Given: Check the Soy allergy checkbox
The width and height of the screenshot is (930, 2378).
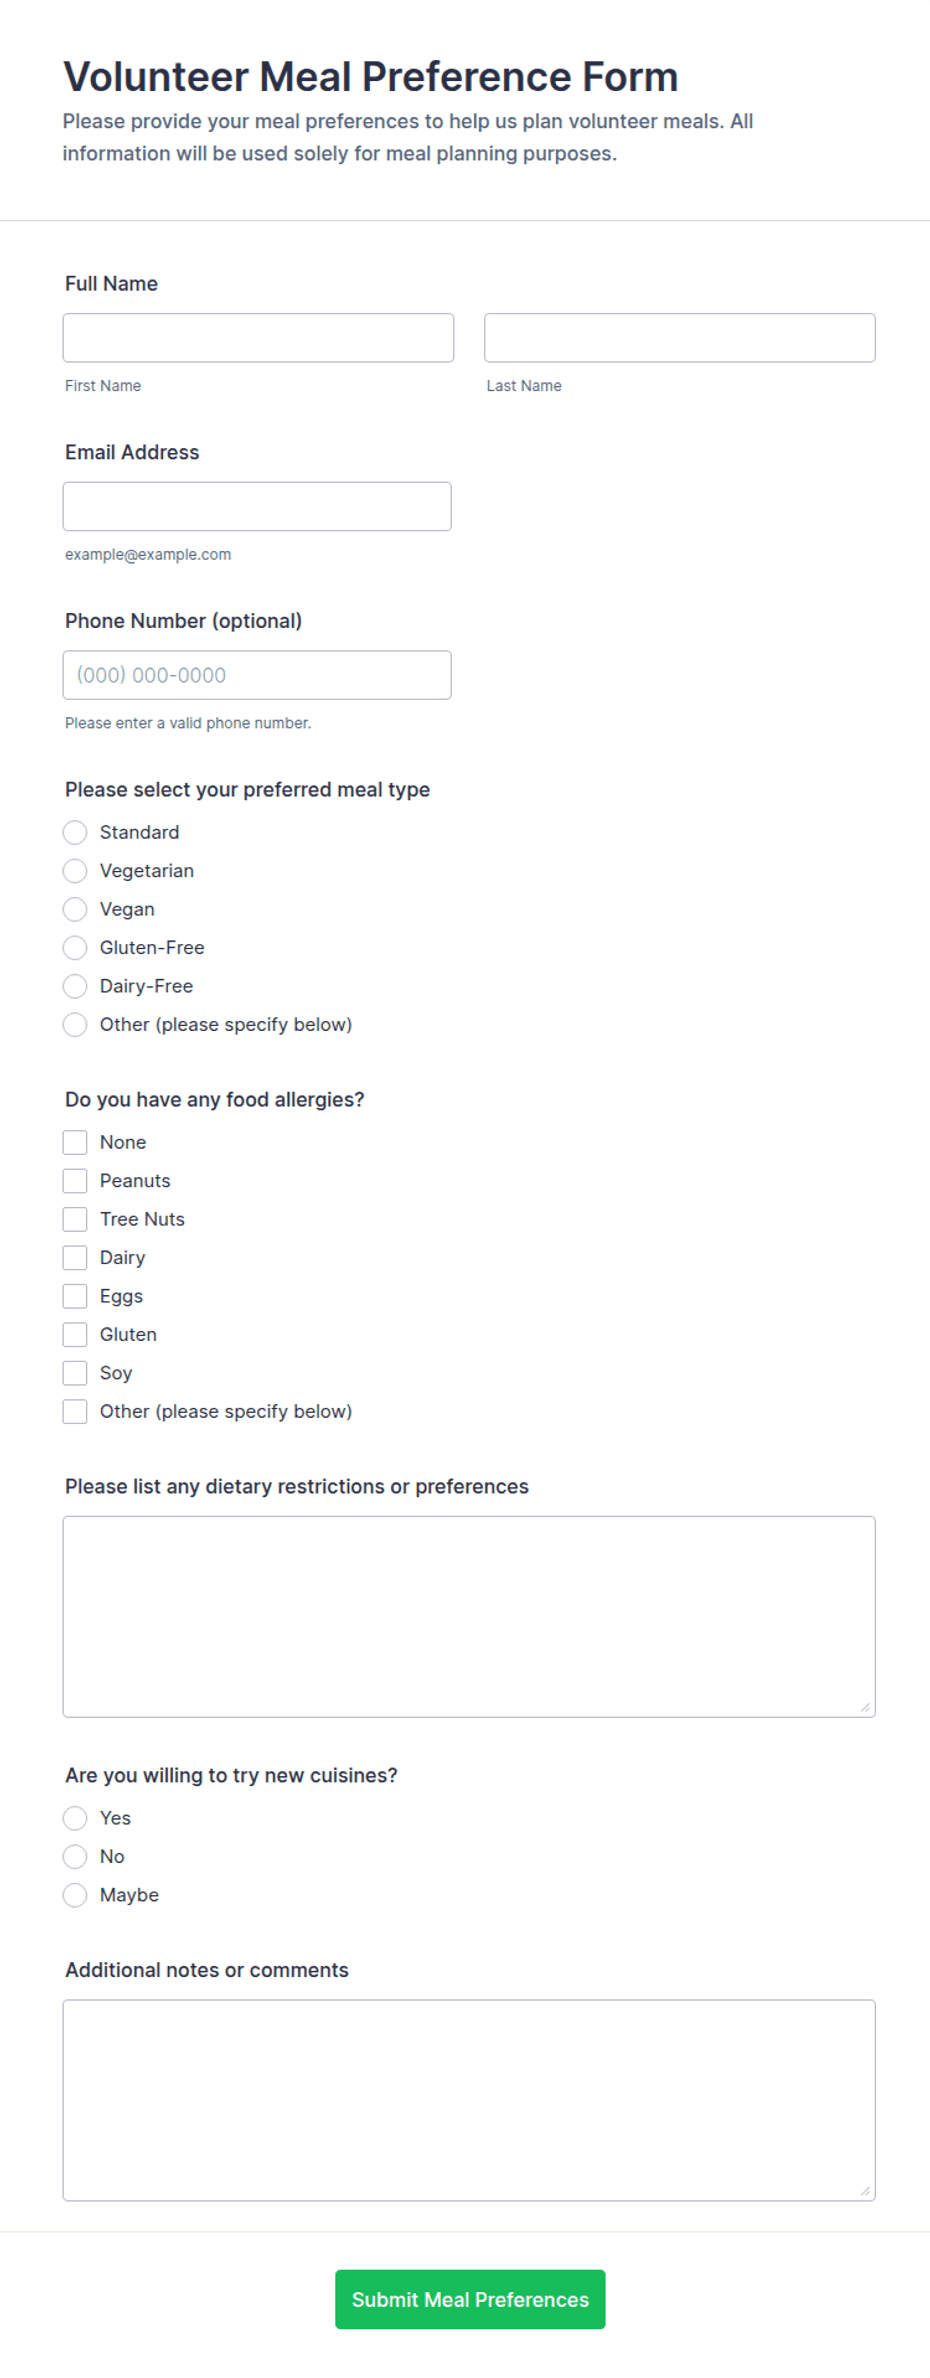Looking at the screenshot, I should pos(75,1373).
